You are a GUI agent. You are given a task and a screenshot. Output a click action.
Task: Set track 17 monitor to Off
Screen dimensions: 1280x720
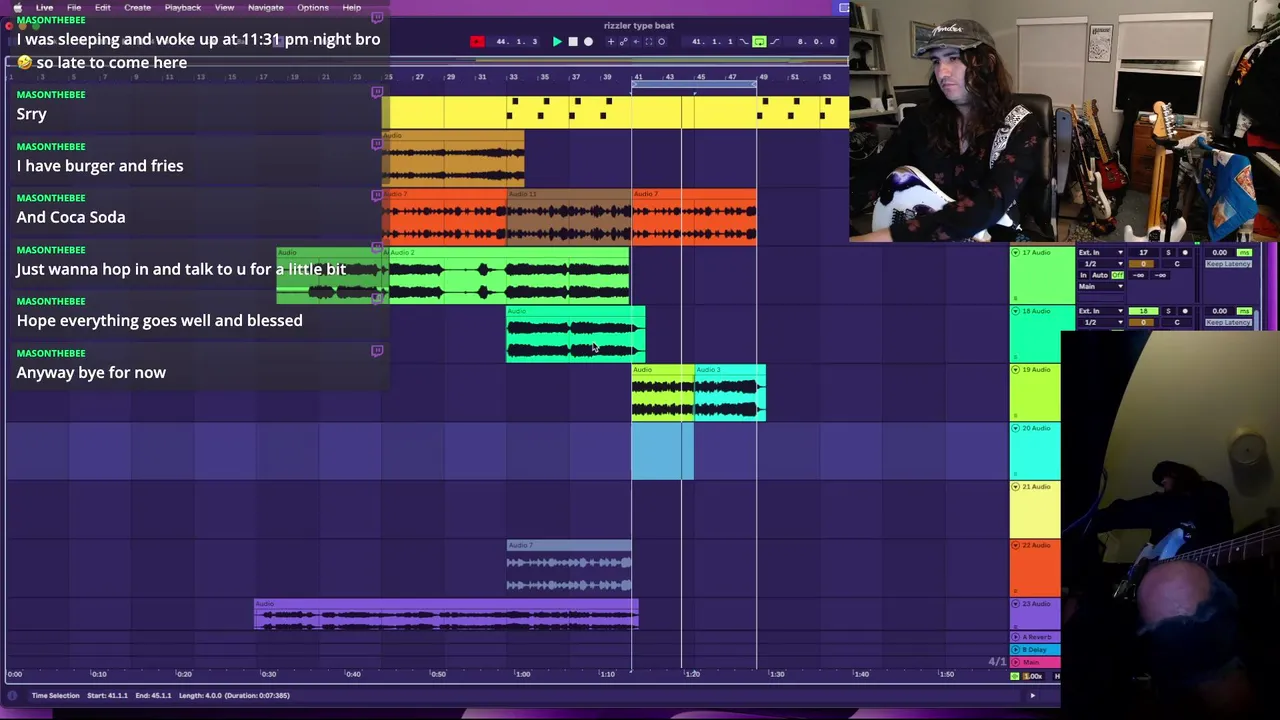pyautogui.click(x=1118, y=275)
